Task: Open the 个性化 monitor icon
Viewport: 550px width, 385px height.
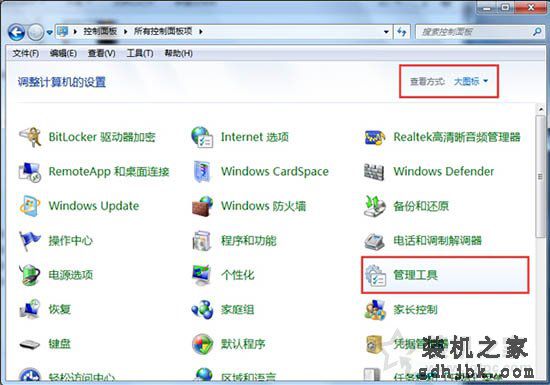Action: click(202, 275)
